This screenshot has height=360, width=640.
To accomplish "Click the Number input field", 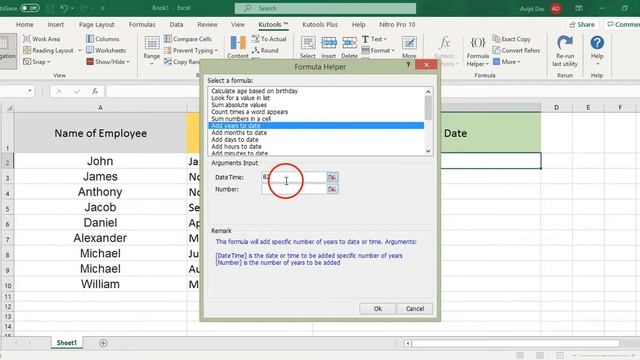I will [293, 189].
